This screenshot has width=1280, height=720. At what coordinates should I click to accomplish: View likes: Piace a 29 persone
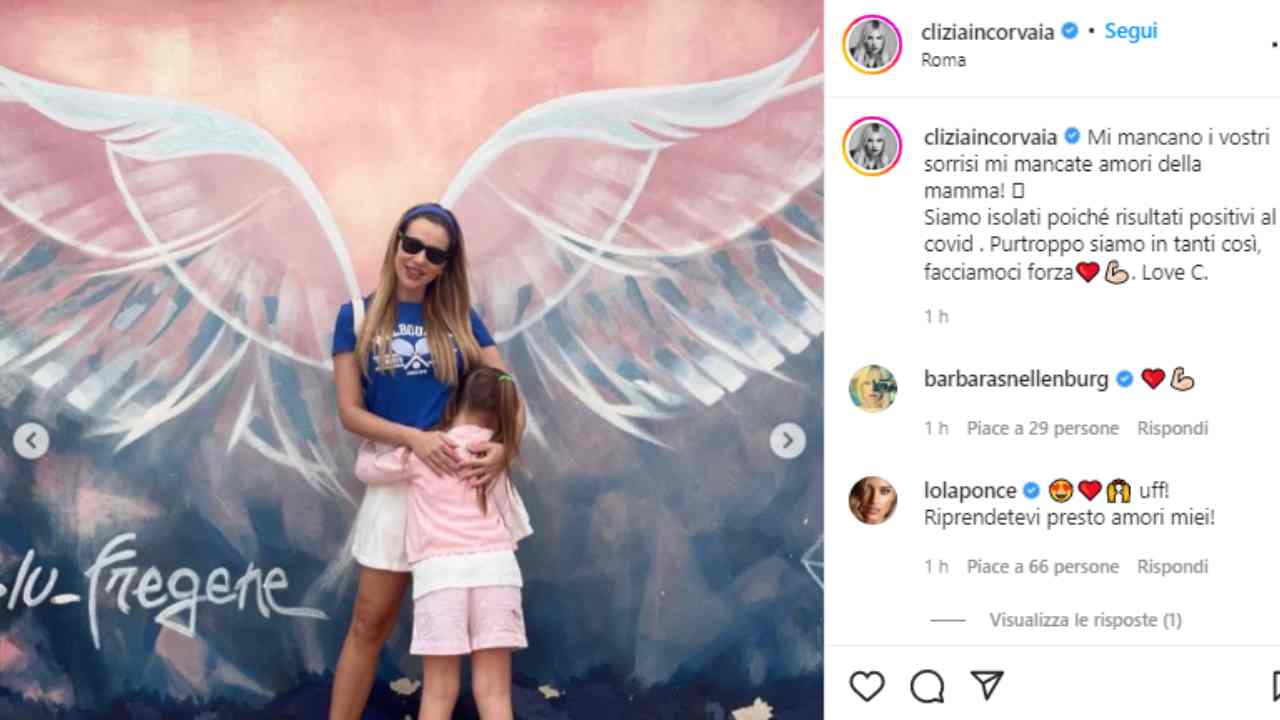click(x=1042, y=428)
